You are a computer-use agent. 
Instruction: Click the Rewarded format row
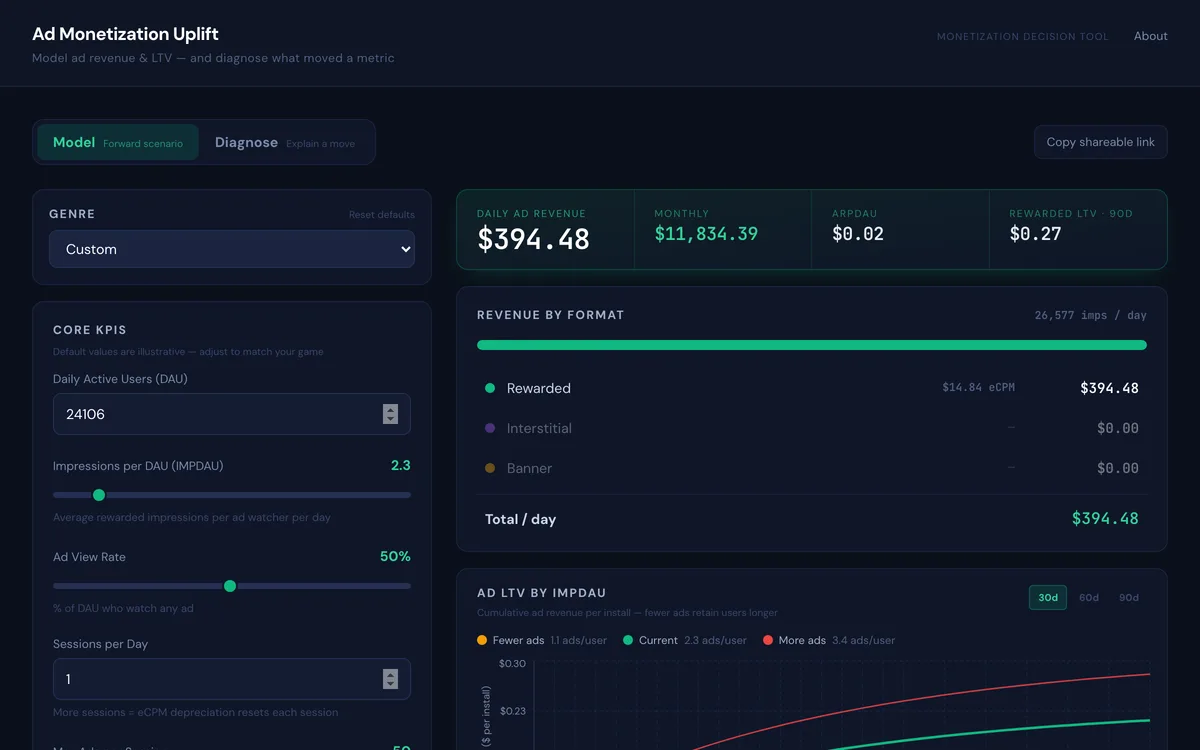pyautogui.click(x=812, y=388)
